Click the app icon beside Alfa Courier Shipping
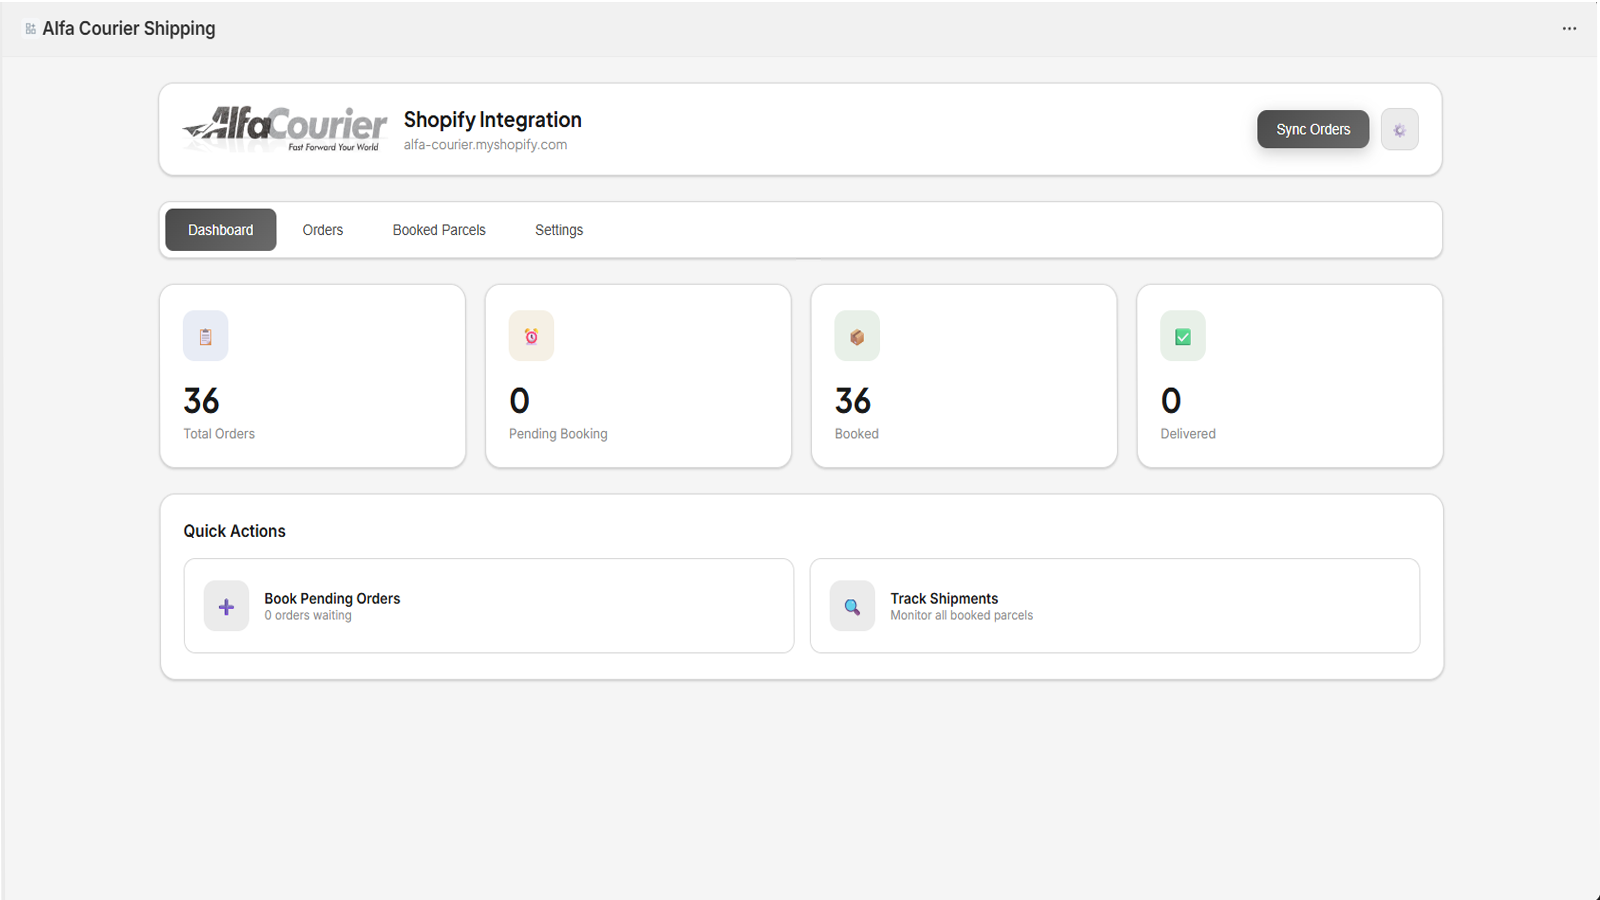This screenshot has width=1600, height=900. coord(30,29)
